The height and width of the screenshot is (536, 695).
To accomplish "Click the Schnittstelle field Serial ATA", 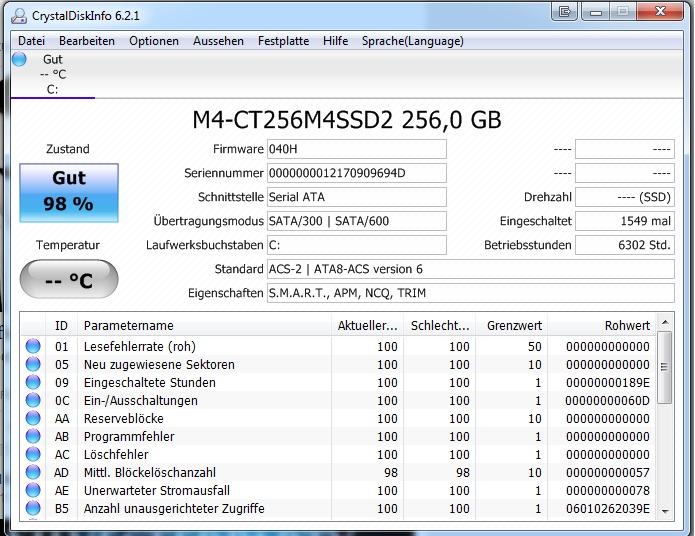I will (357, 197).
